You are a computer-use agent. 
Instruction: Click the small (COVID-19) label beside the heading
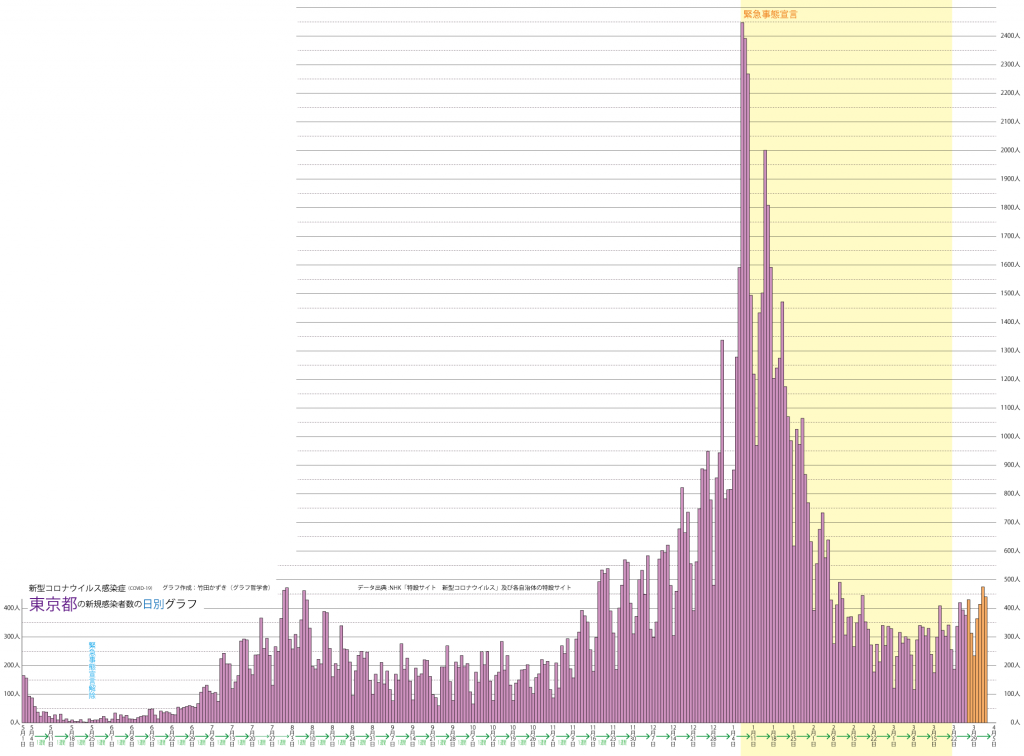[x=140, y=589]
